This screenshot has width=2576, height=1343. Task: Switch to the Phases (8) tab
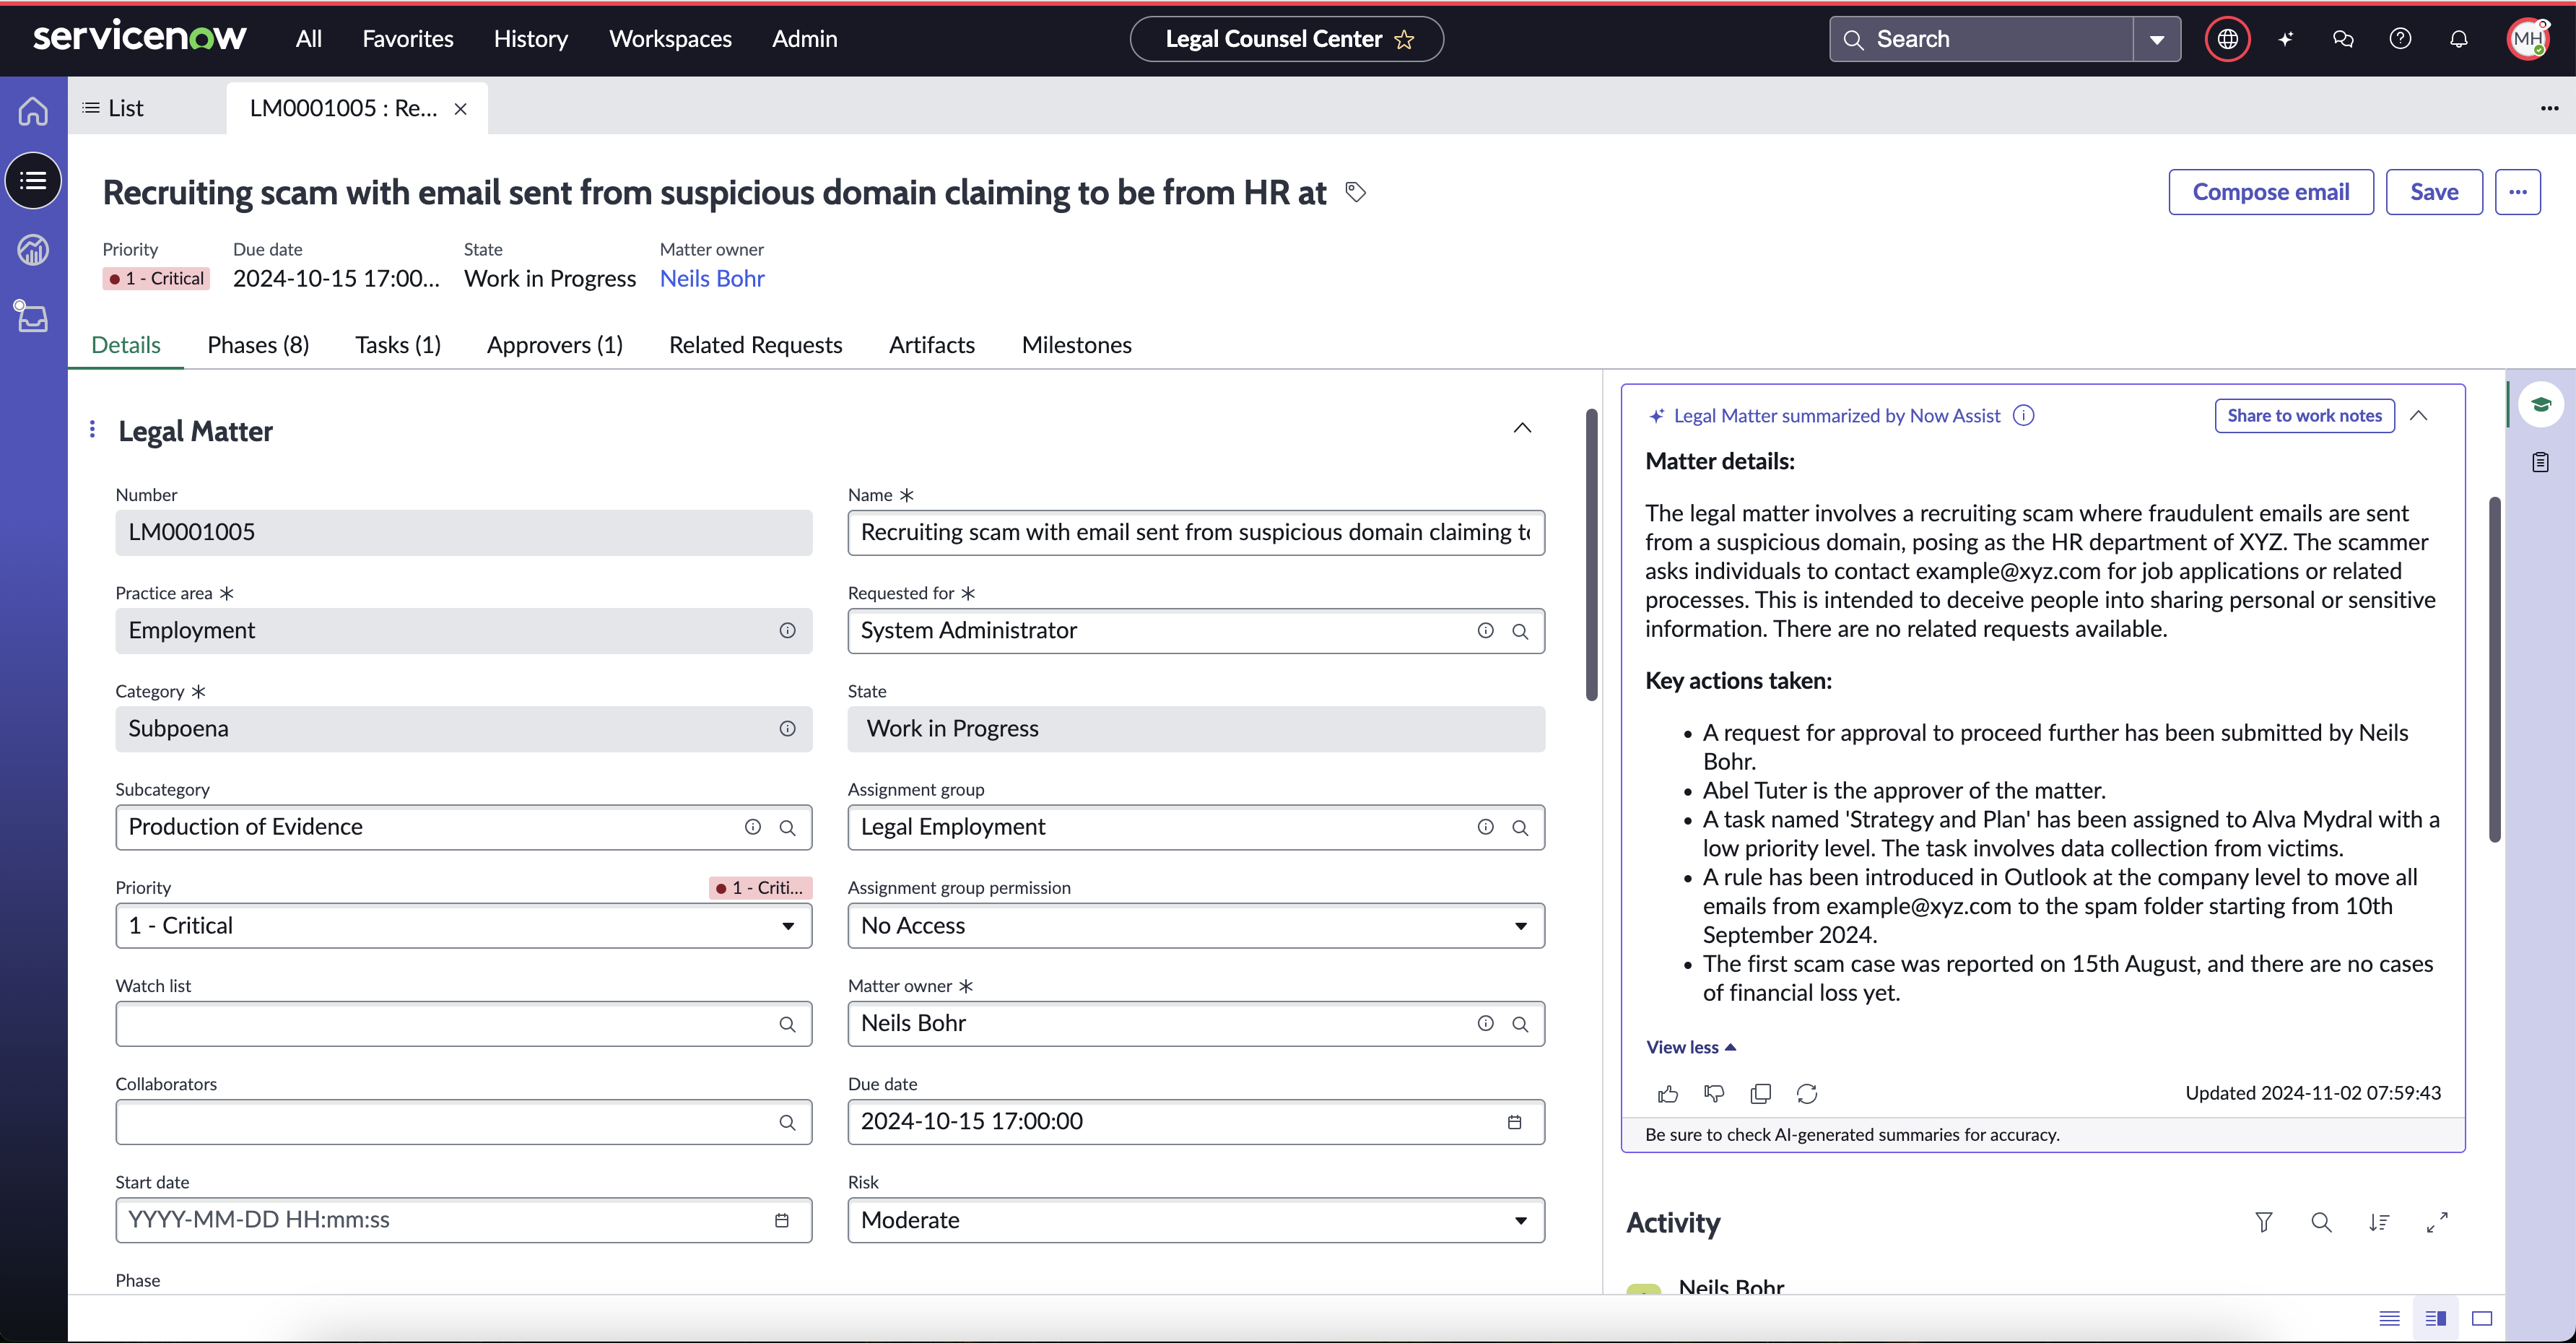(258, 345)
